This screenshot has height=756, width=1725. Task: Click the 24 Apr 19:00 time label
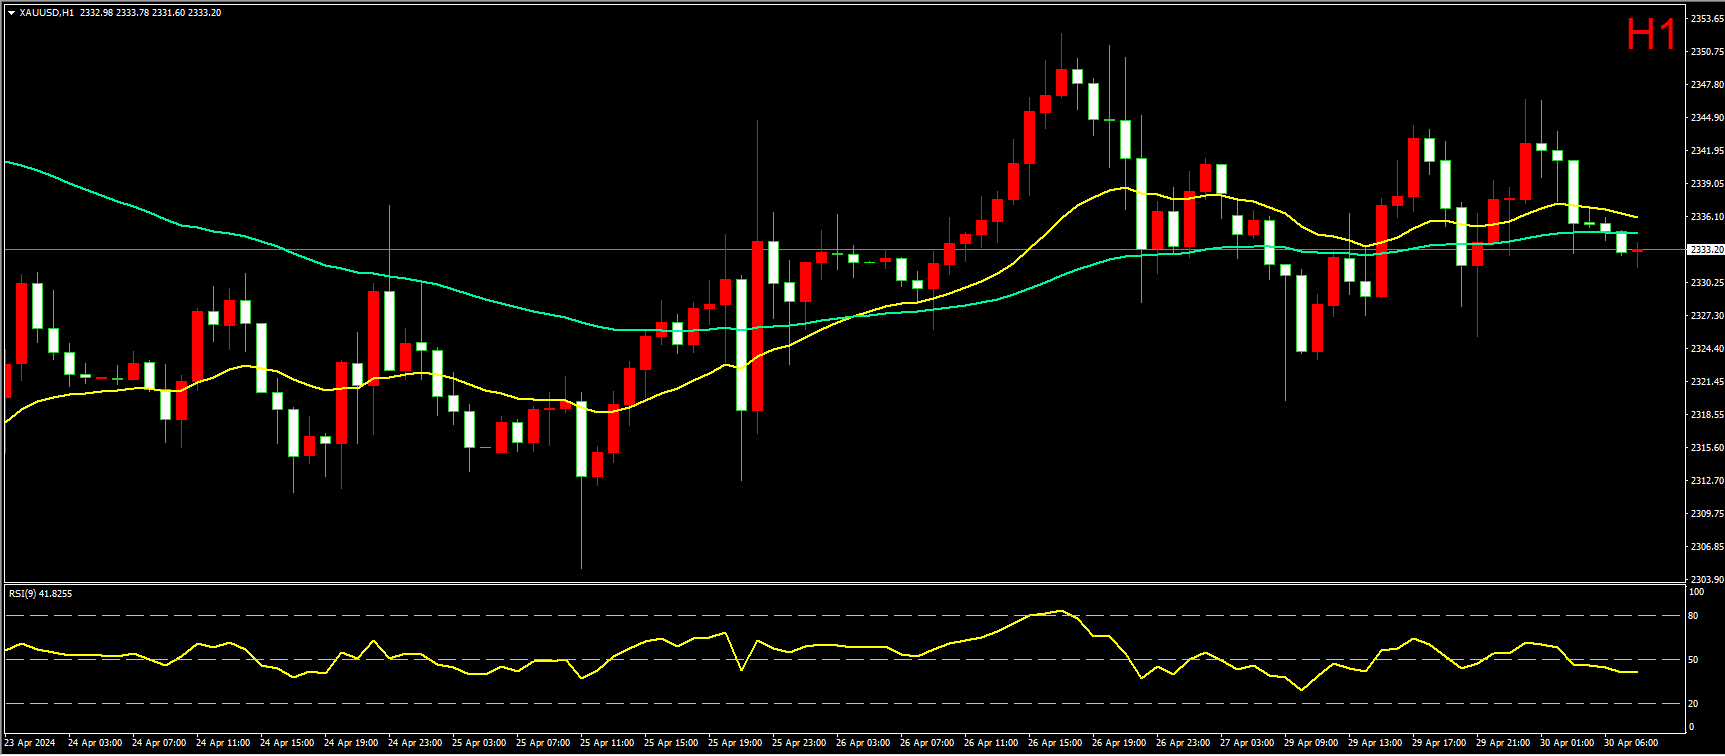pos(351,743)
